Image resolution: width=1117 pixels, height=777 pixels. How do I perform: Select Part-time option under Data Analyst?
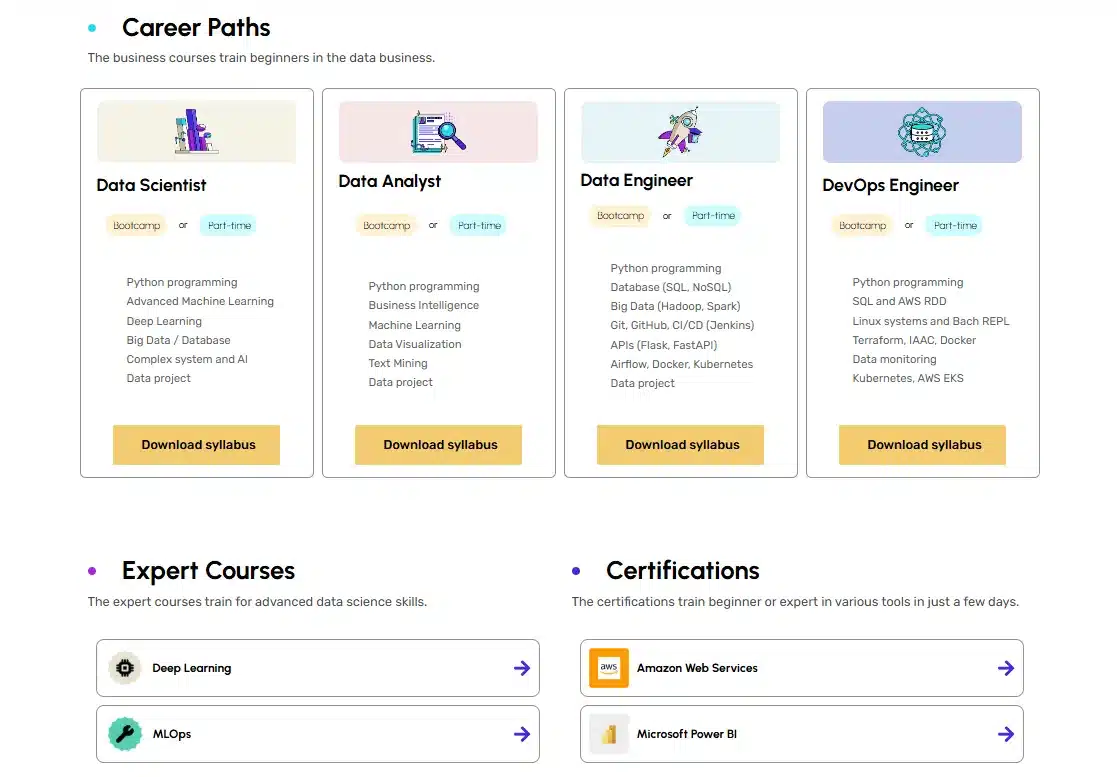(479, 226)
